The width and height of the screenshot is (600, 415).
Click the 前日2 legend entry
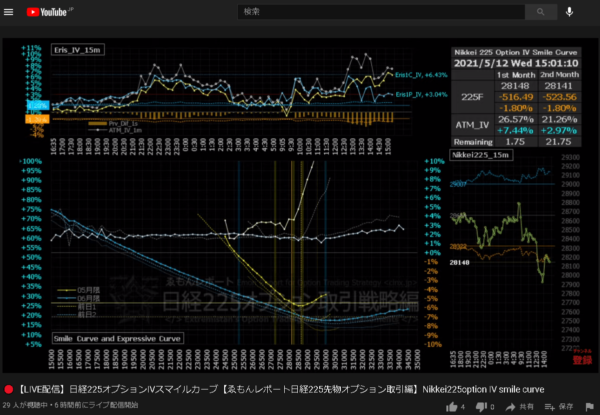click(x=77, y=315)
